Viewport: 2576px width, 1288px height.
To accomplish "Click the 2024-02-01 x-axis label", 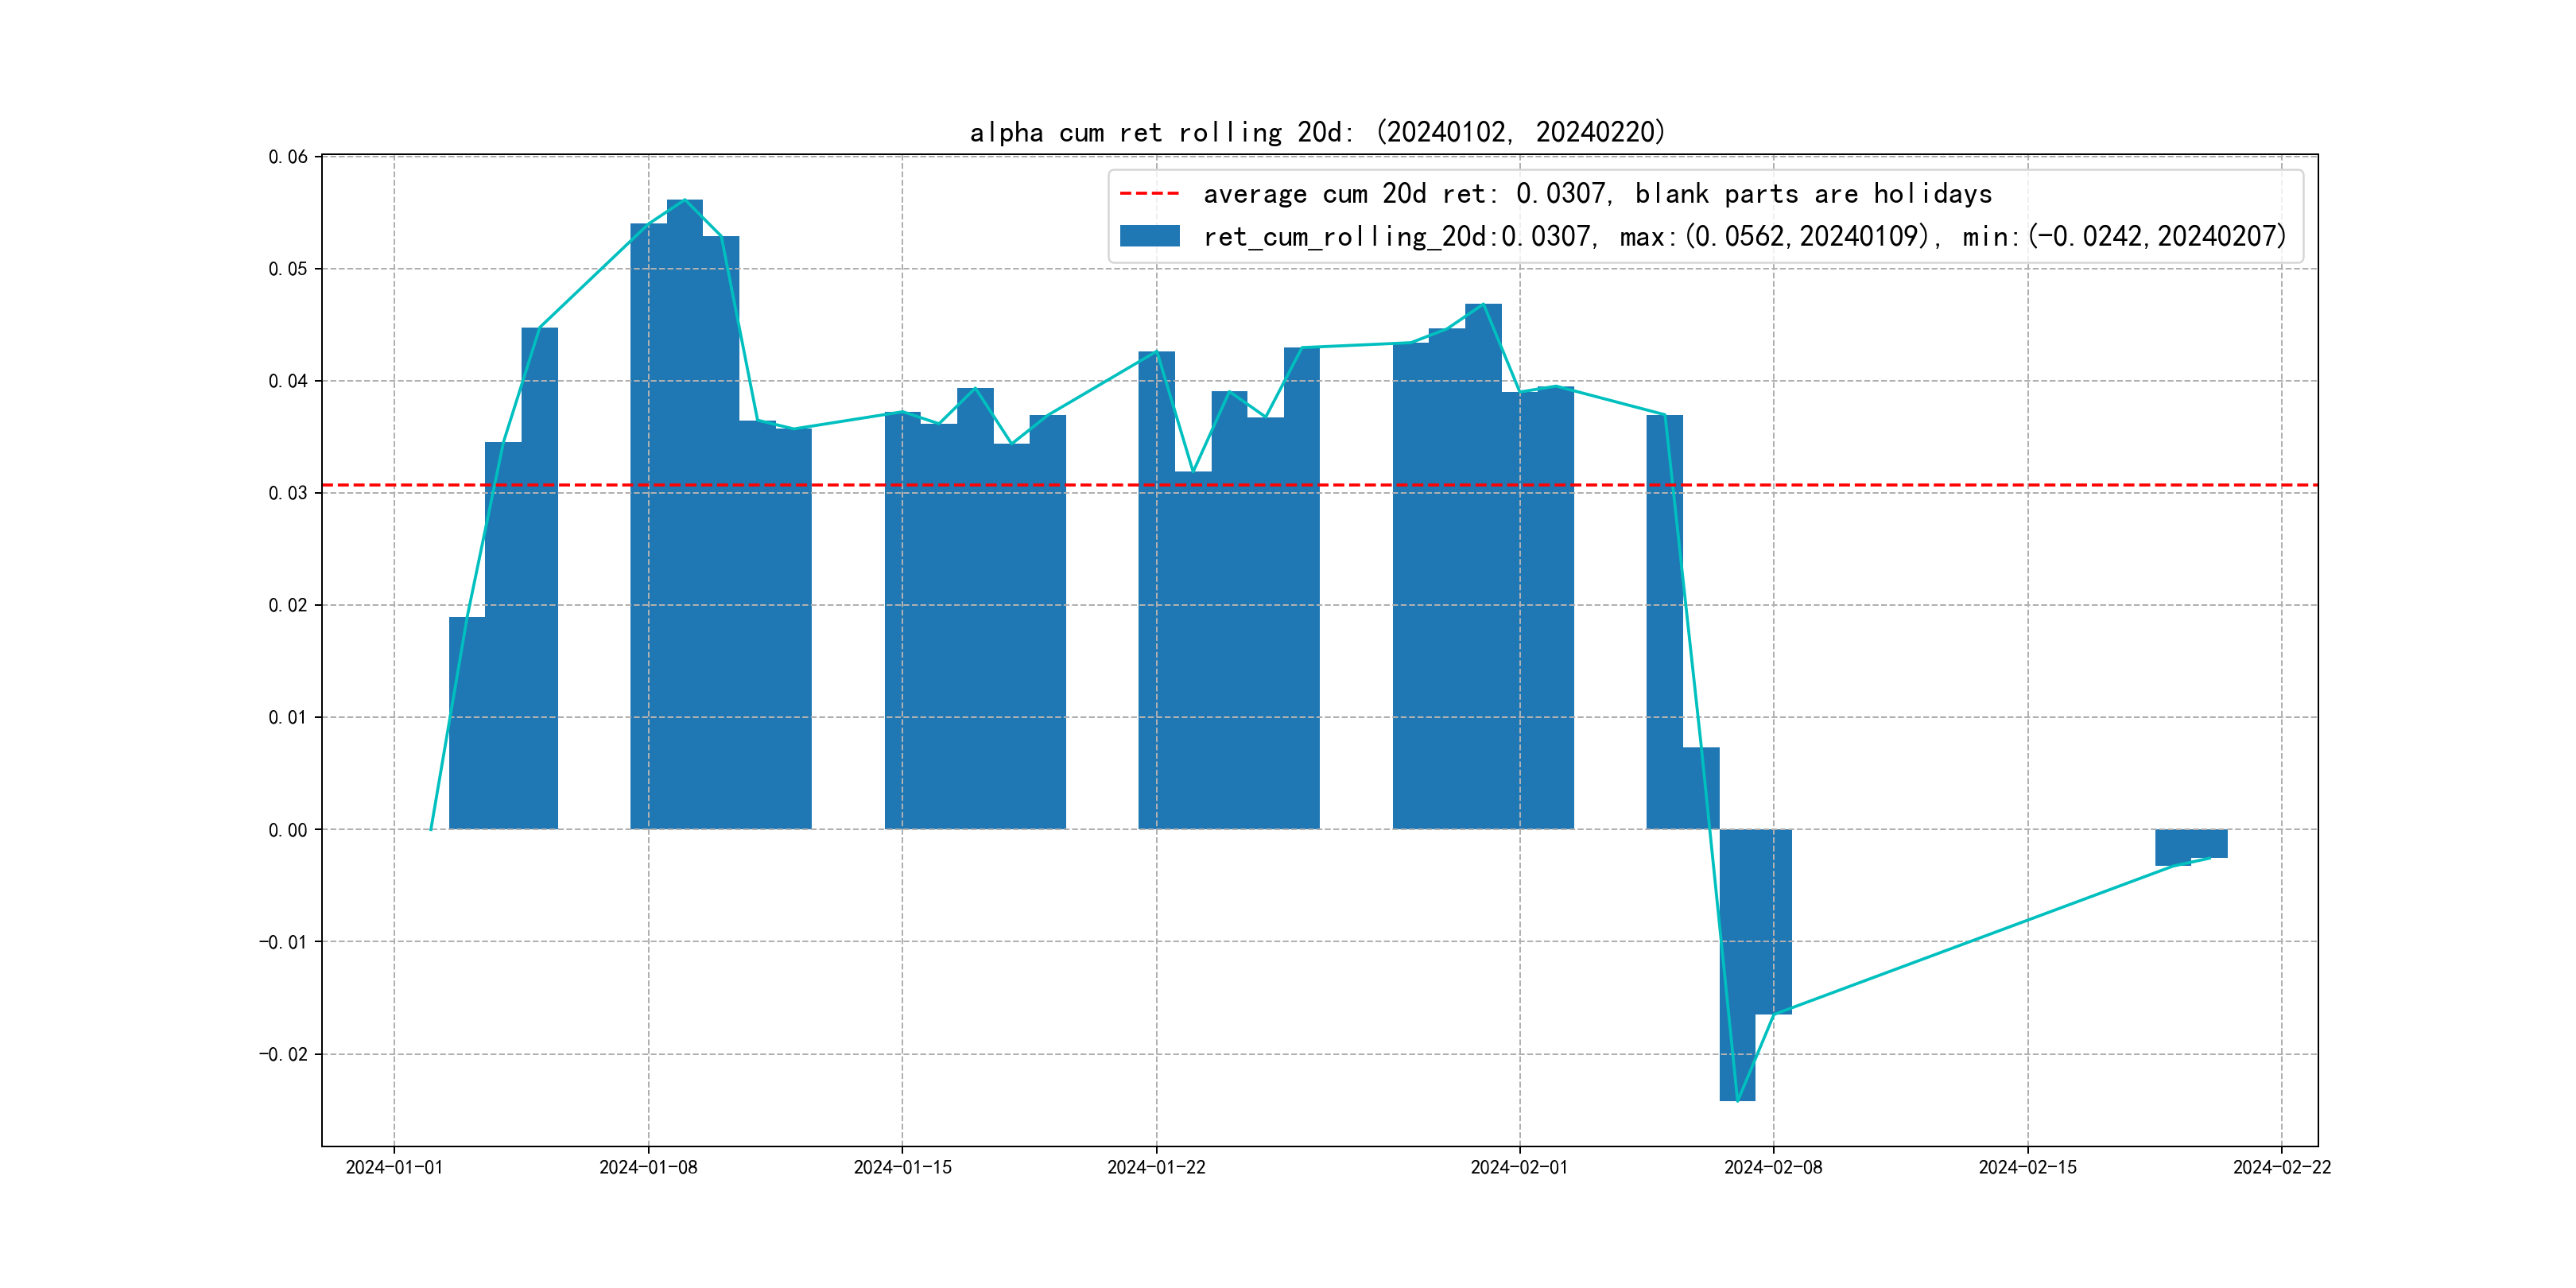I will (1519, 1167).
